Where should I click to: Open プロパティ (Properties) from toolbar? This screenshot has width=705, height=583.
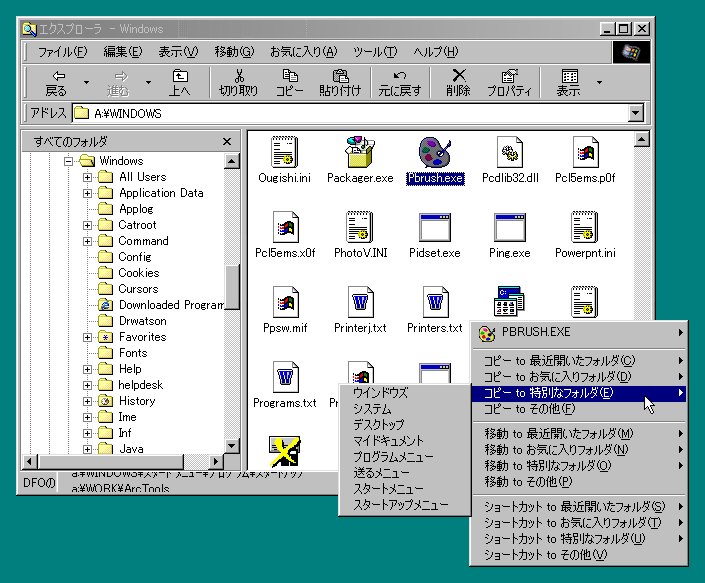tap(509, 83)
